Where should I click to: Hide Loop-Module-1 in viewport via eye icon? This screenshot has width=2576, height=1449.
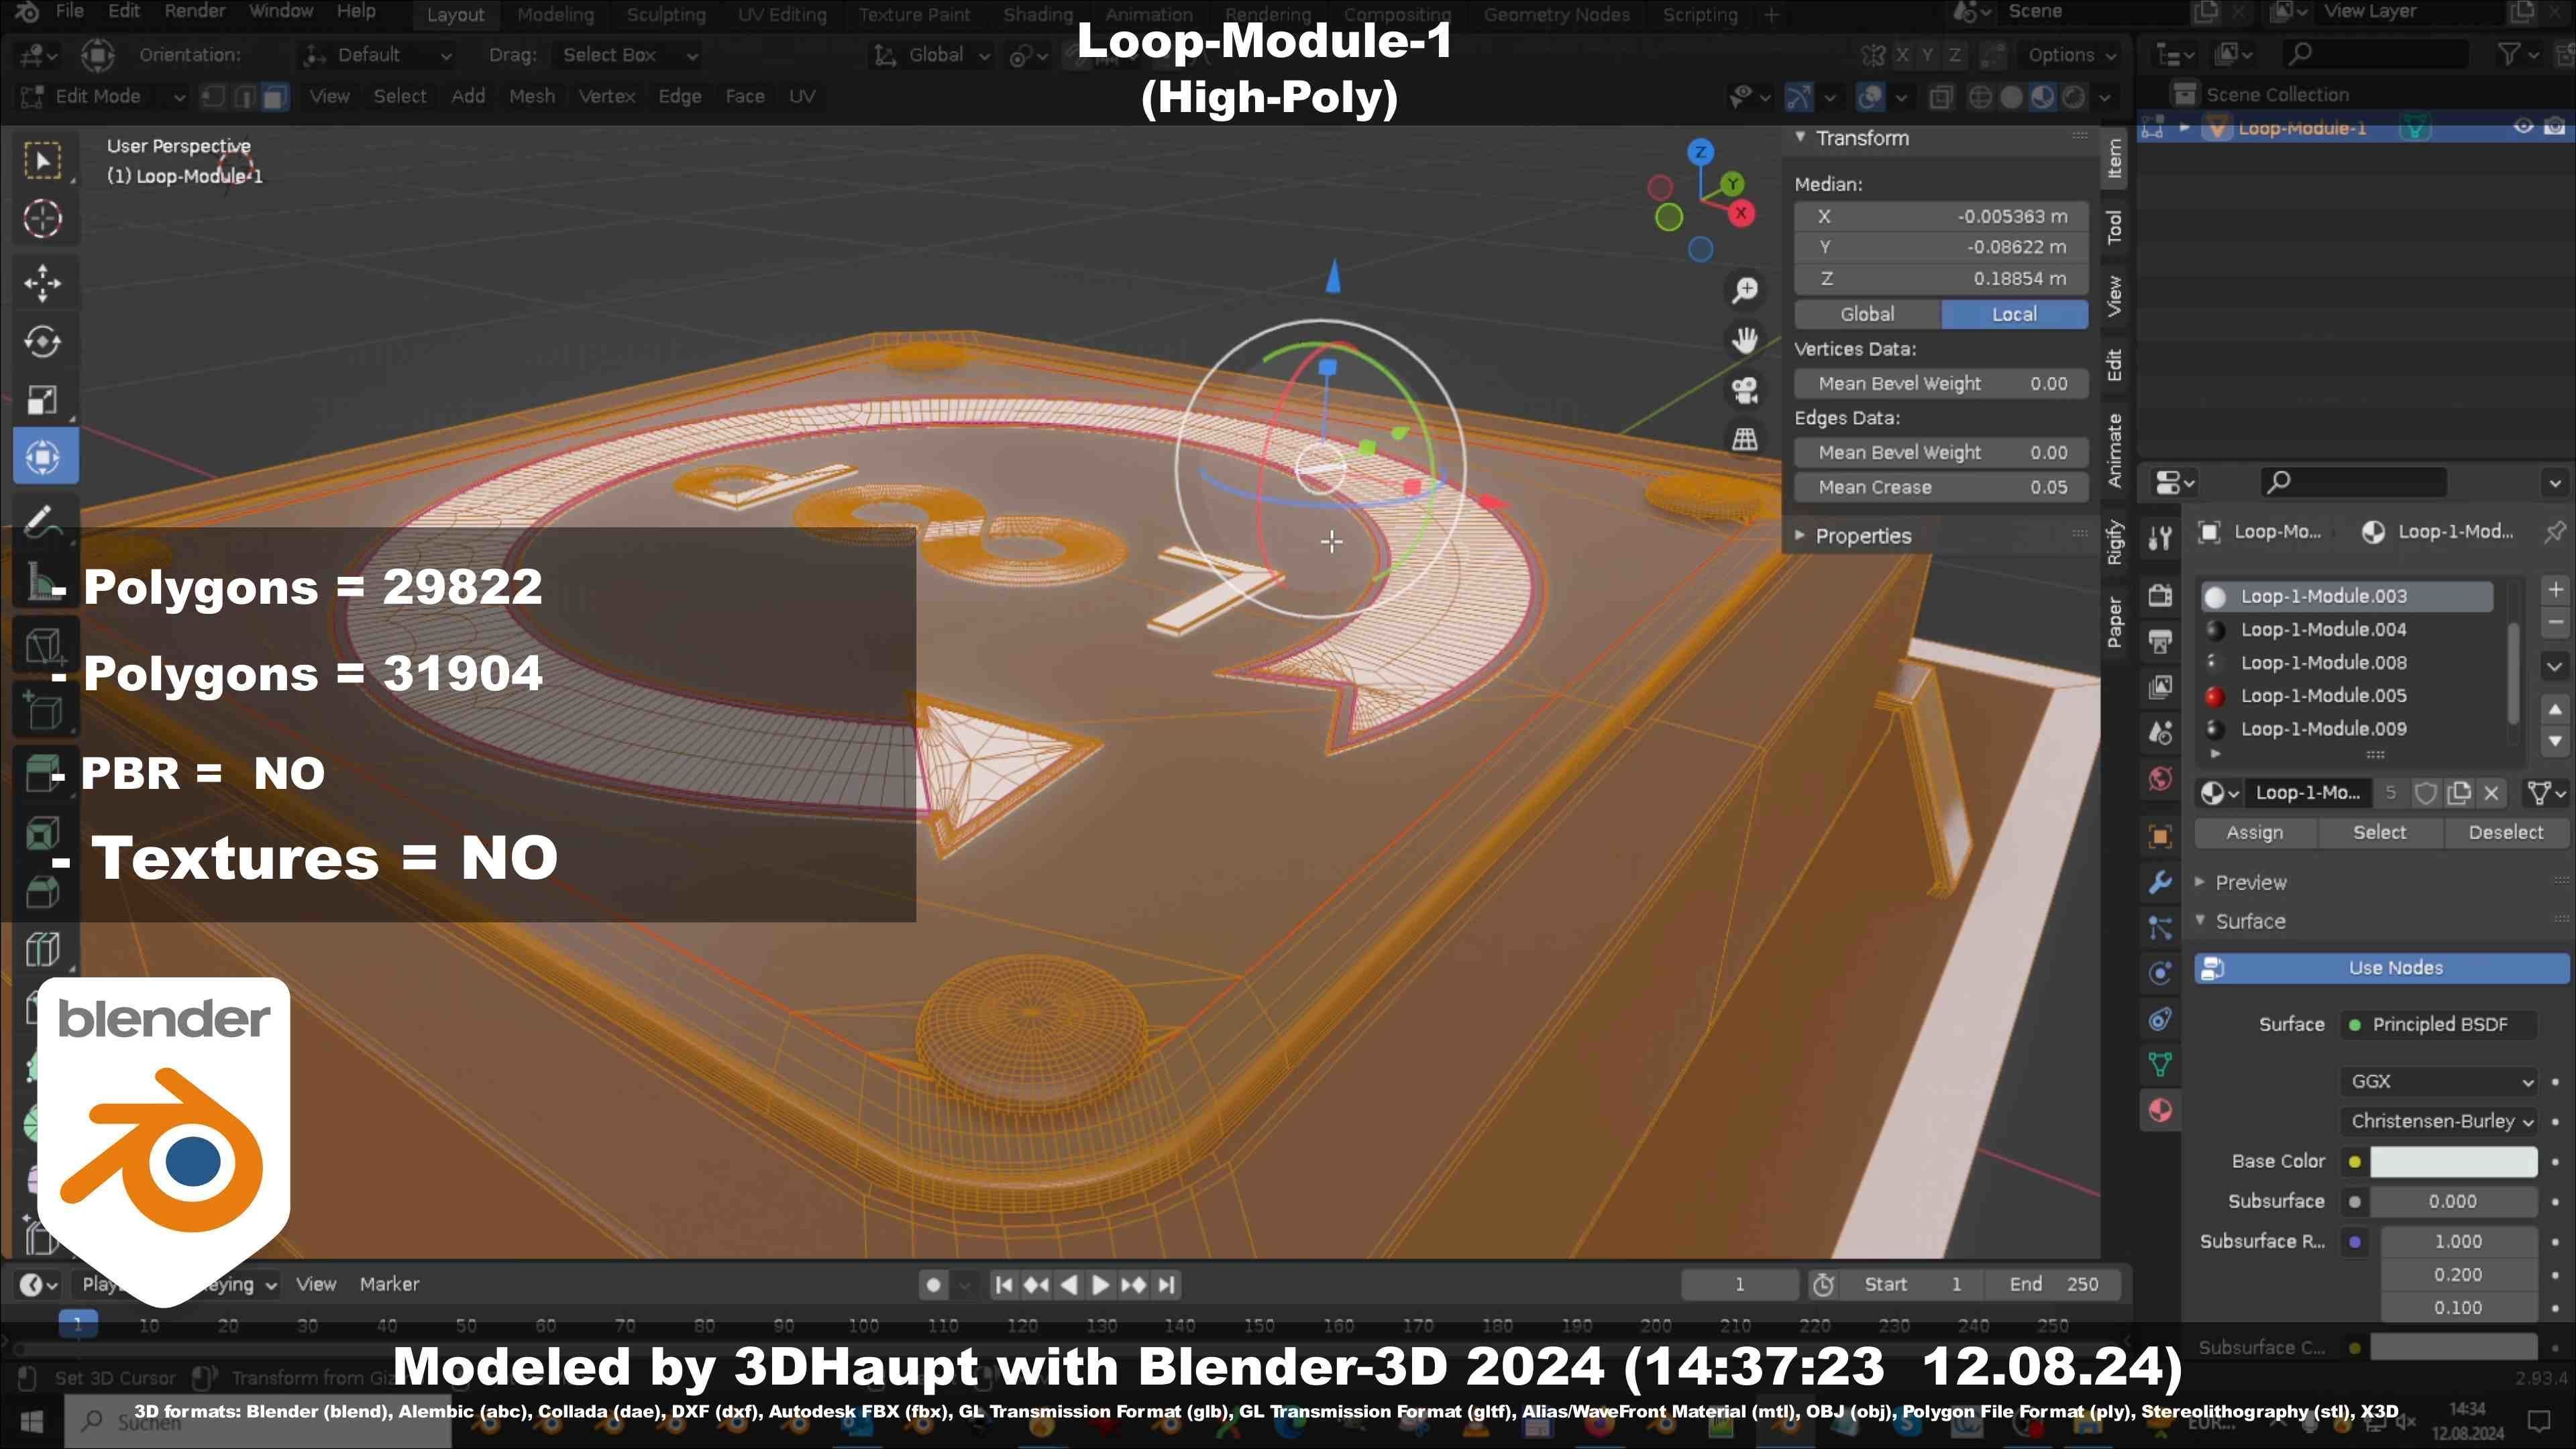(2523, 127)
